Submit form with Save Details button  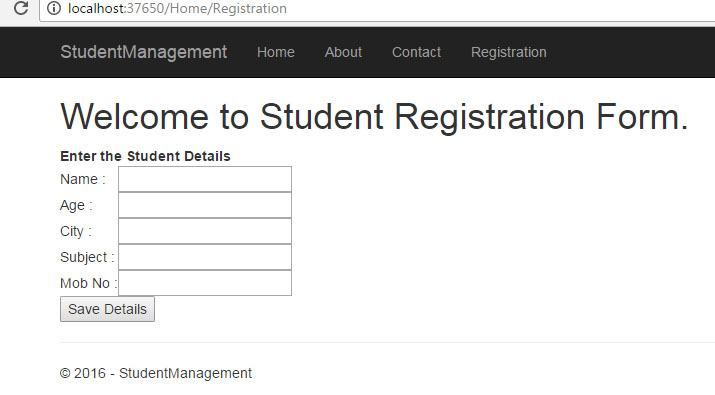107,309
